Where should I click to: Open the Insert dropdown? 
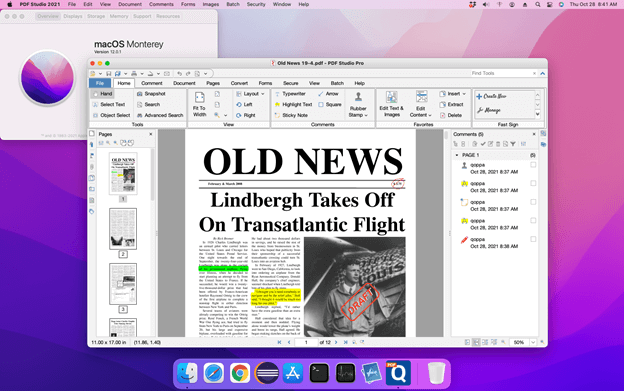click(x=452, y=94)
